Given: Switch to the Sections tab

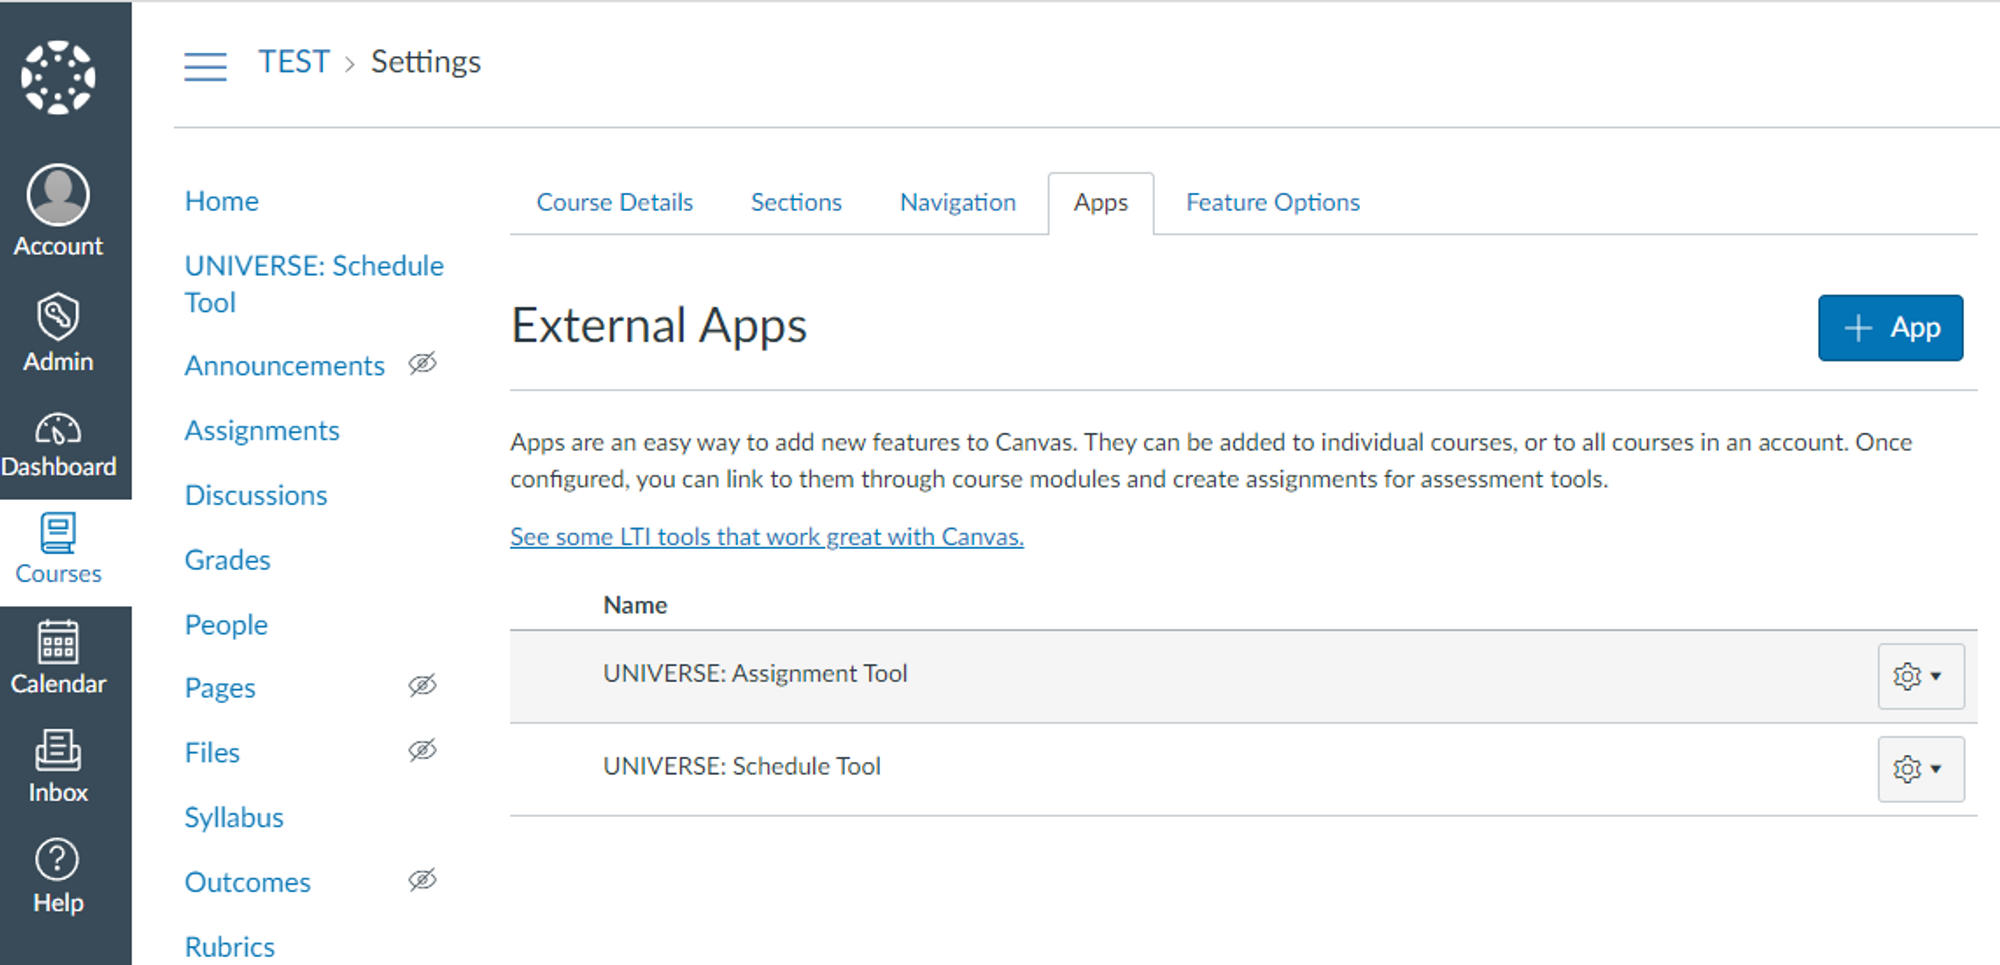Looking at the screenshot, I should click(796, 203).
